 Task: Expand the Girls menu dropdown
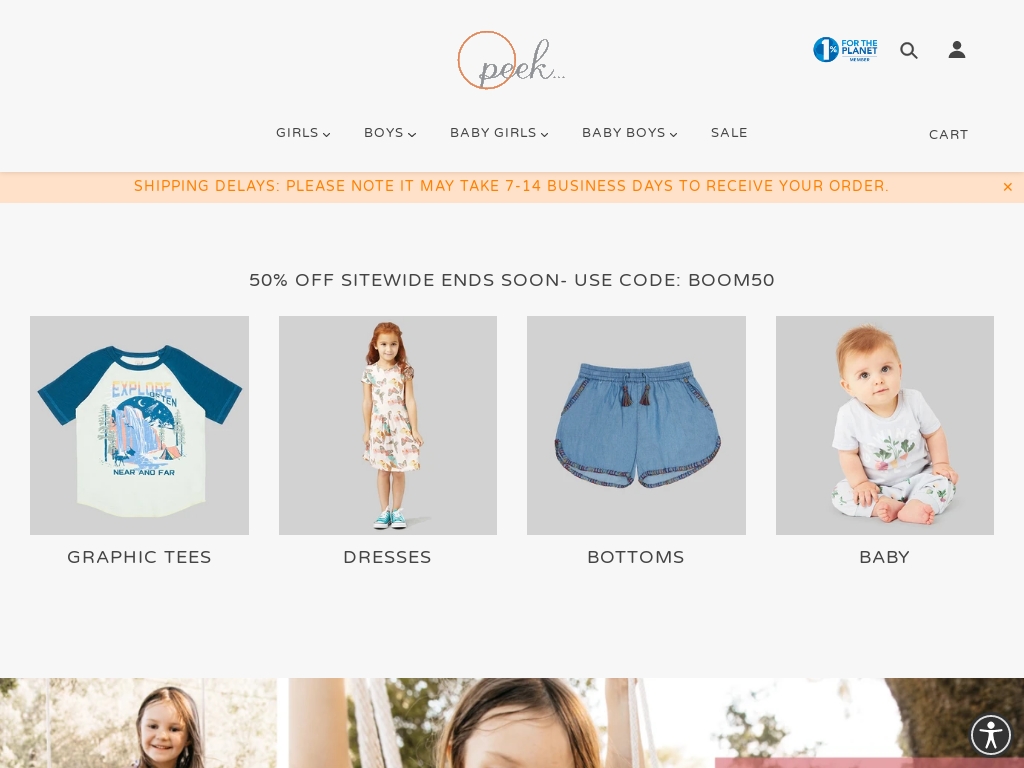pyautogui.click(x=303, y=133)
